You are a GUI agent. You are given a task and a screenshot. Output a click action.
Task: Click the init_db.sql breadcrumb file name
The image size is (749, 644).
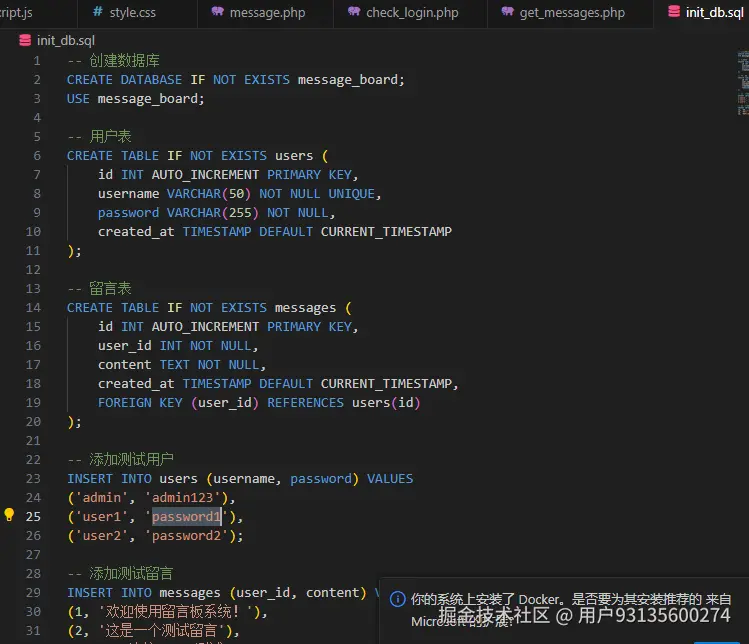tap(66, 41)
